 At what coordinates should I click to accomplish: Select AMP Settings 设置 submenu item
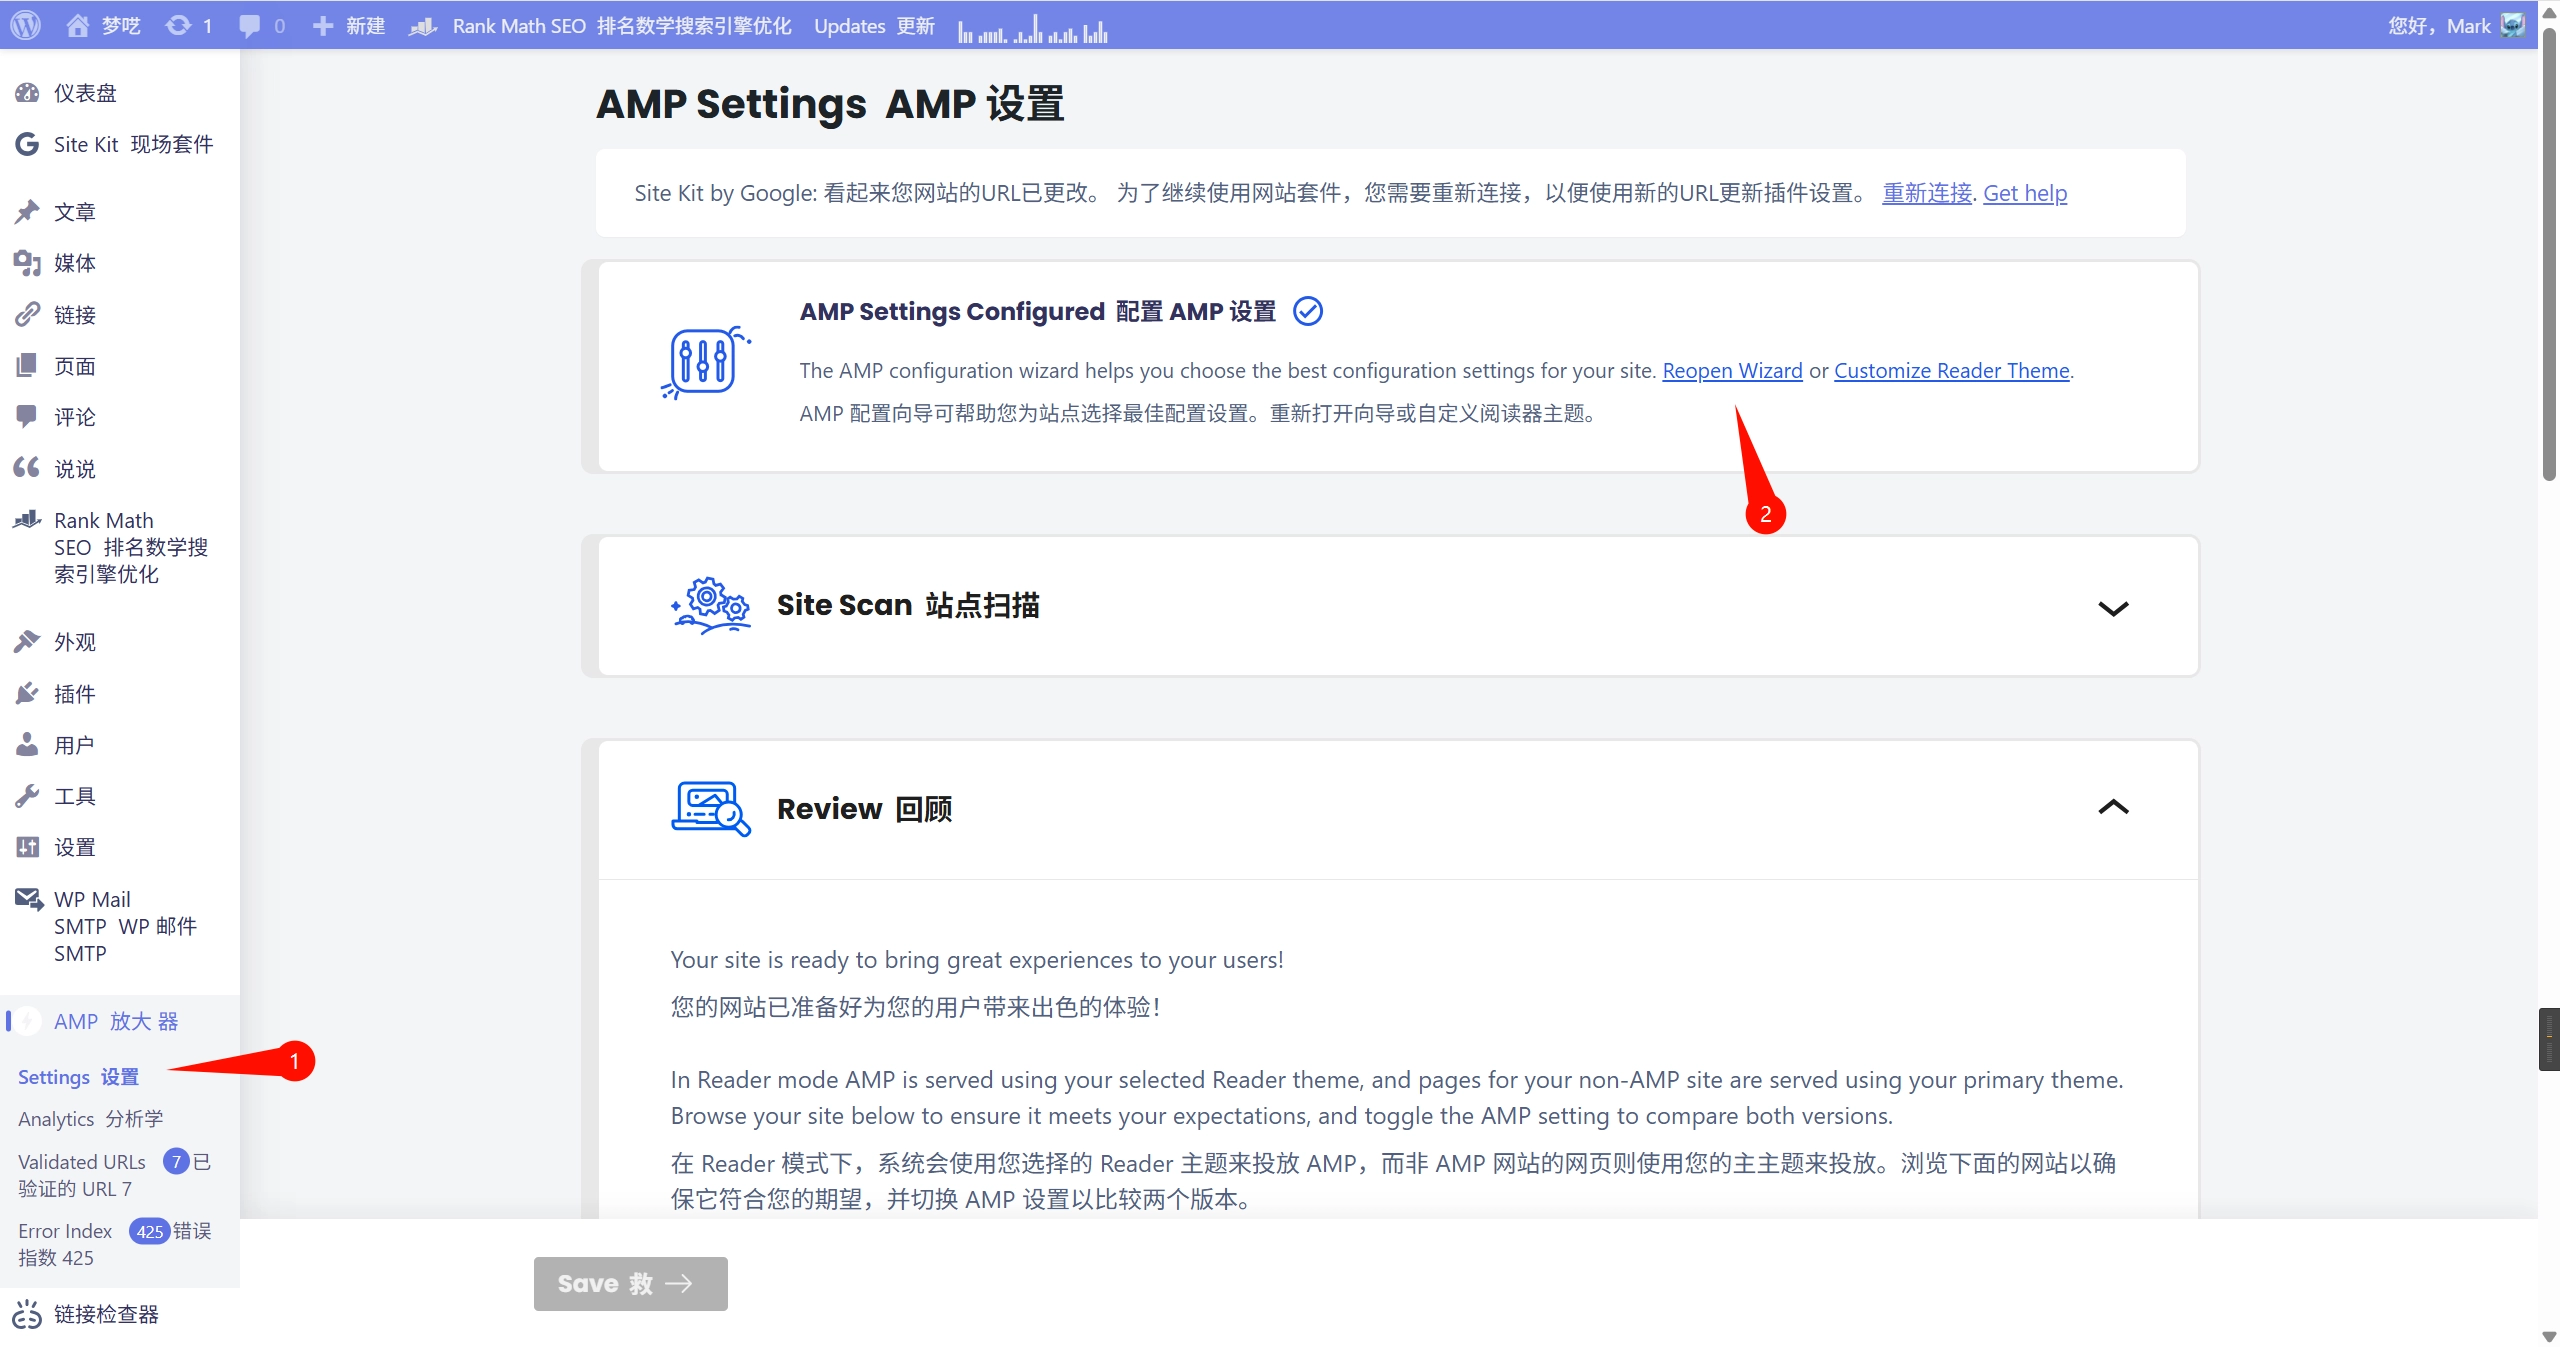[x=78, y=1077]
